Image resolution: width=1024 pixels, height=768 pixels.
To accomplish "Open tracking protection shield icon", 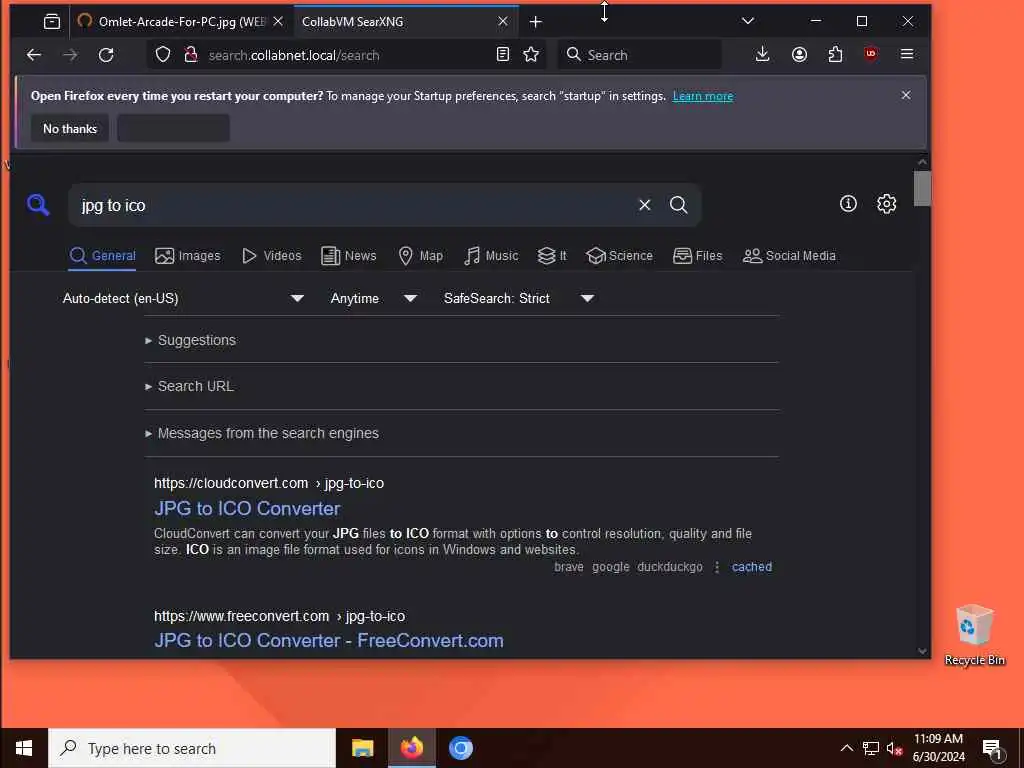I will (x=163, y=55).
